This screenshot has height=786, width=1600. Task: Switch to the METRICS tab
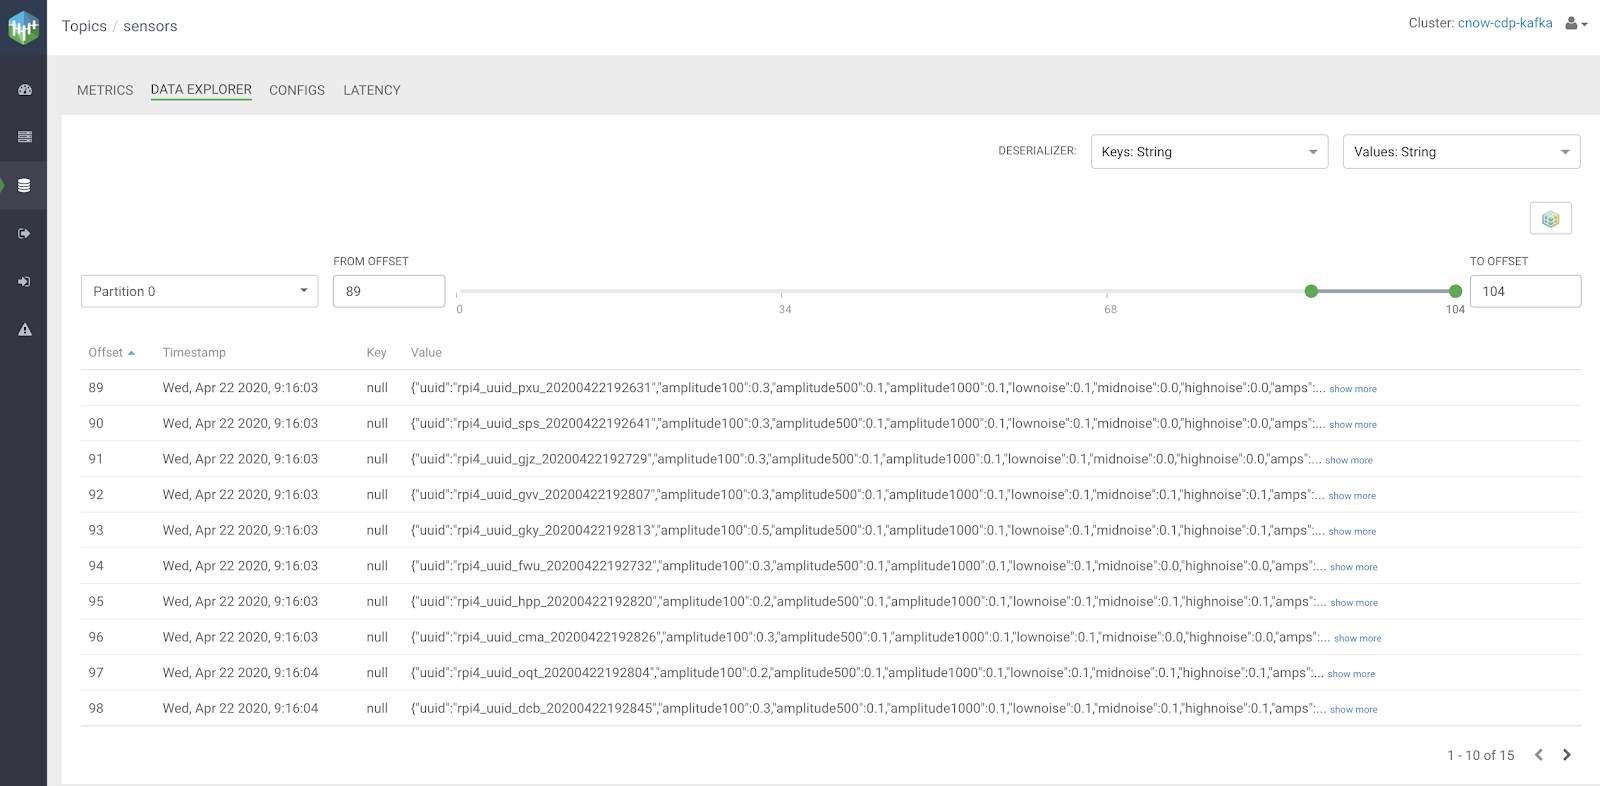pyautogui.click(x=105, y=90)
